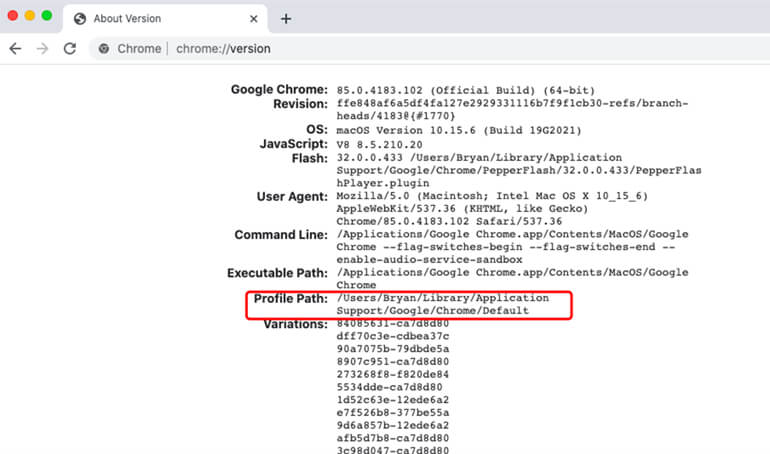770x454 pixels.
Task: Click the Revision hash starting ffe848af
Action: [x=512, y=103]
